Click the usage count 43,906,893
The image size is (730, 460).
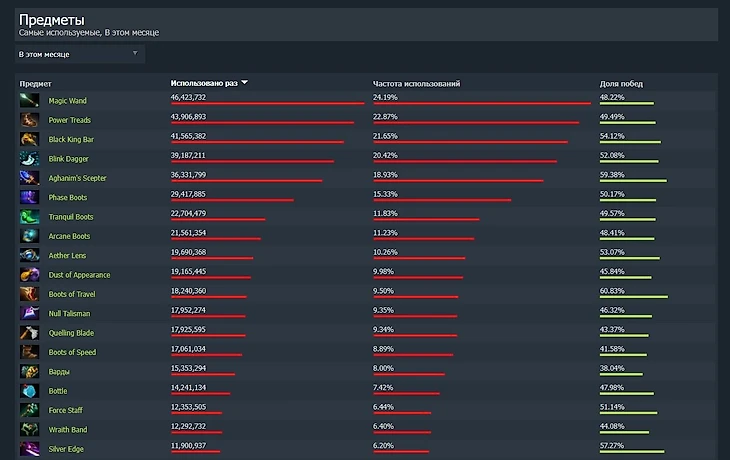tap(188, 117)
